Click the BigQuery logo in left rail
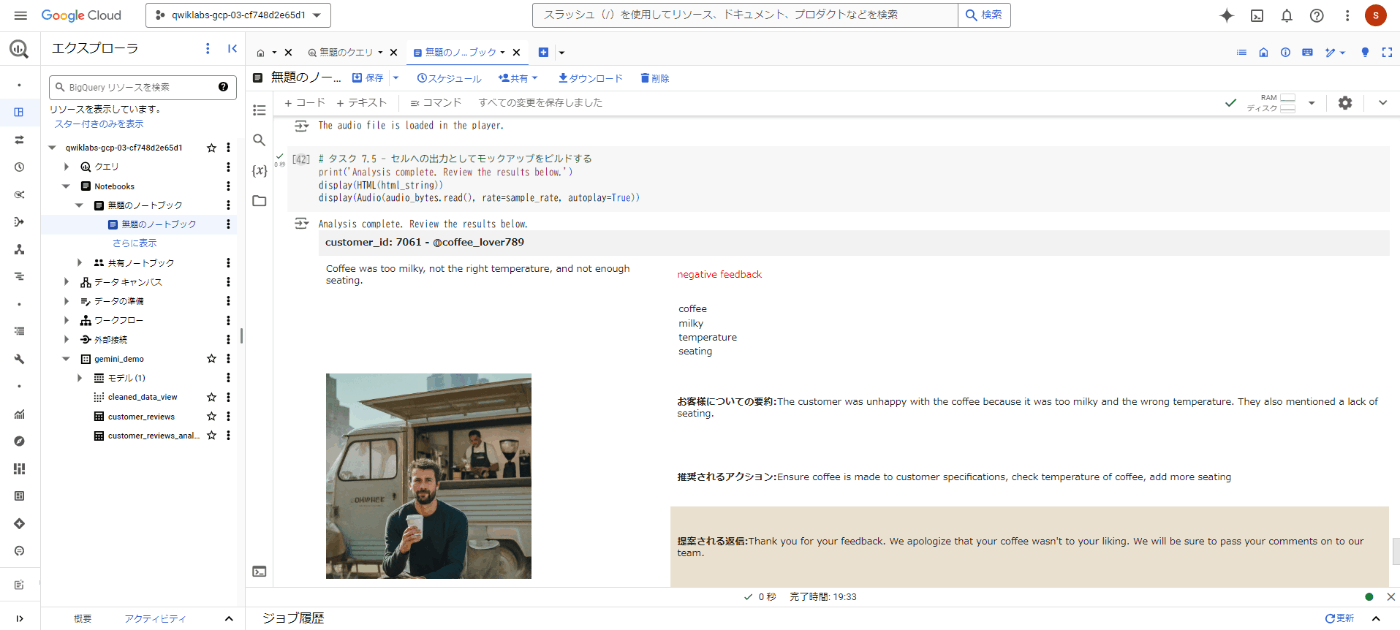The width and height of the screenshot is (1400, 630). pyautogui.click(x=19, y=49)
